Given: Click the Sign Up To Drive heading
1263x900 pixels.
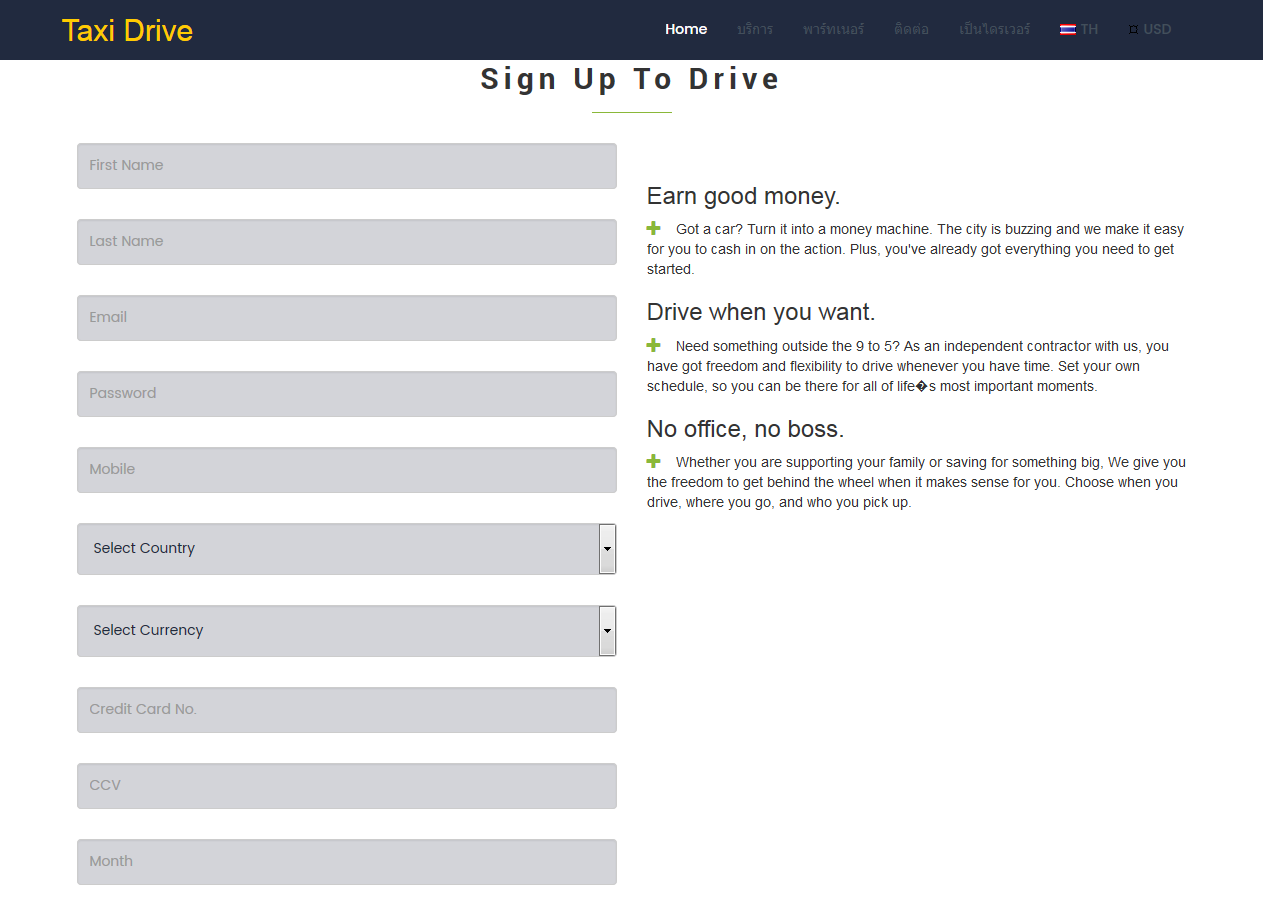Looking at the screenshot, I should coord(631,79).
